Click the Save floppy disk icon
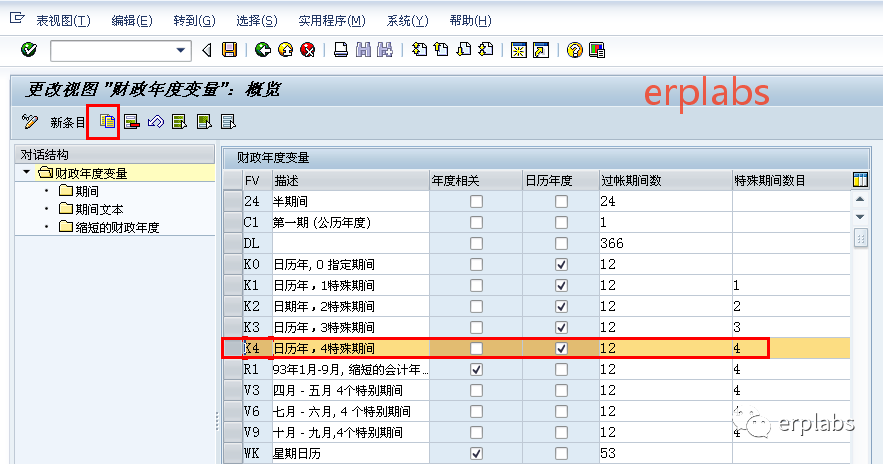 tap(229, 50)
